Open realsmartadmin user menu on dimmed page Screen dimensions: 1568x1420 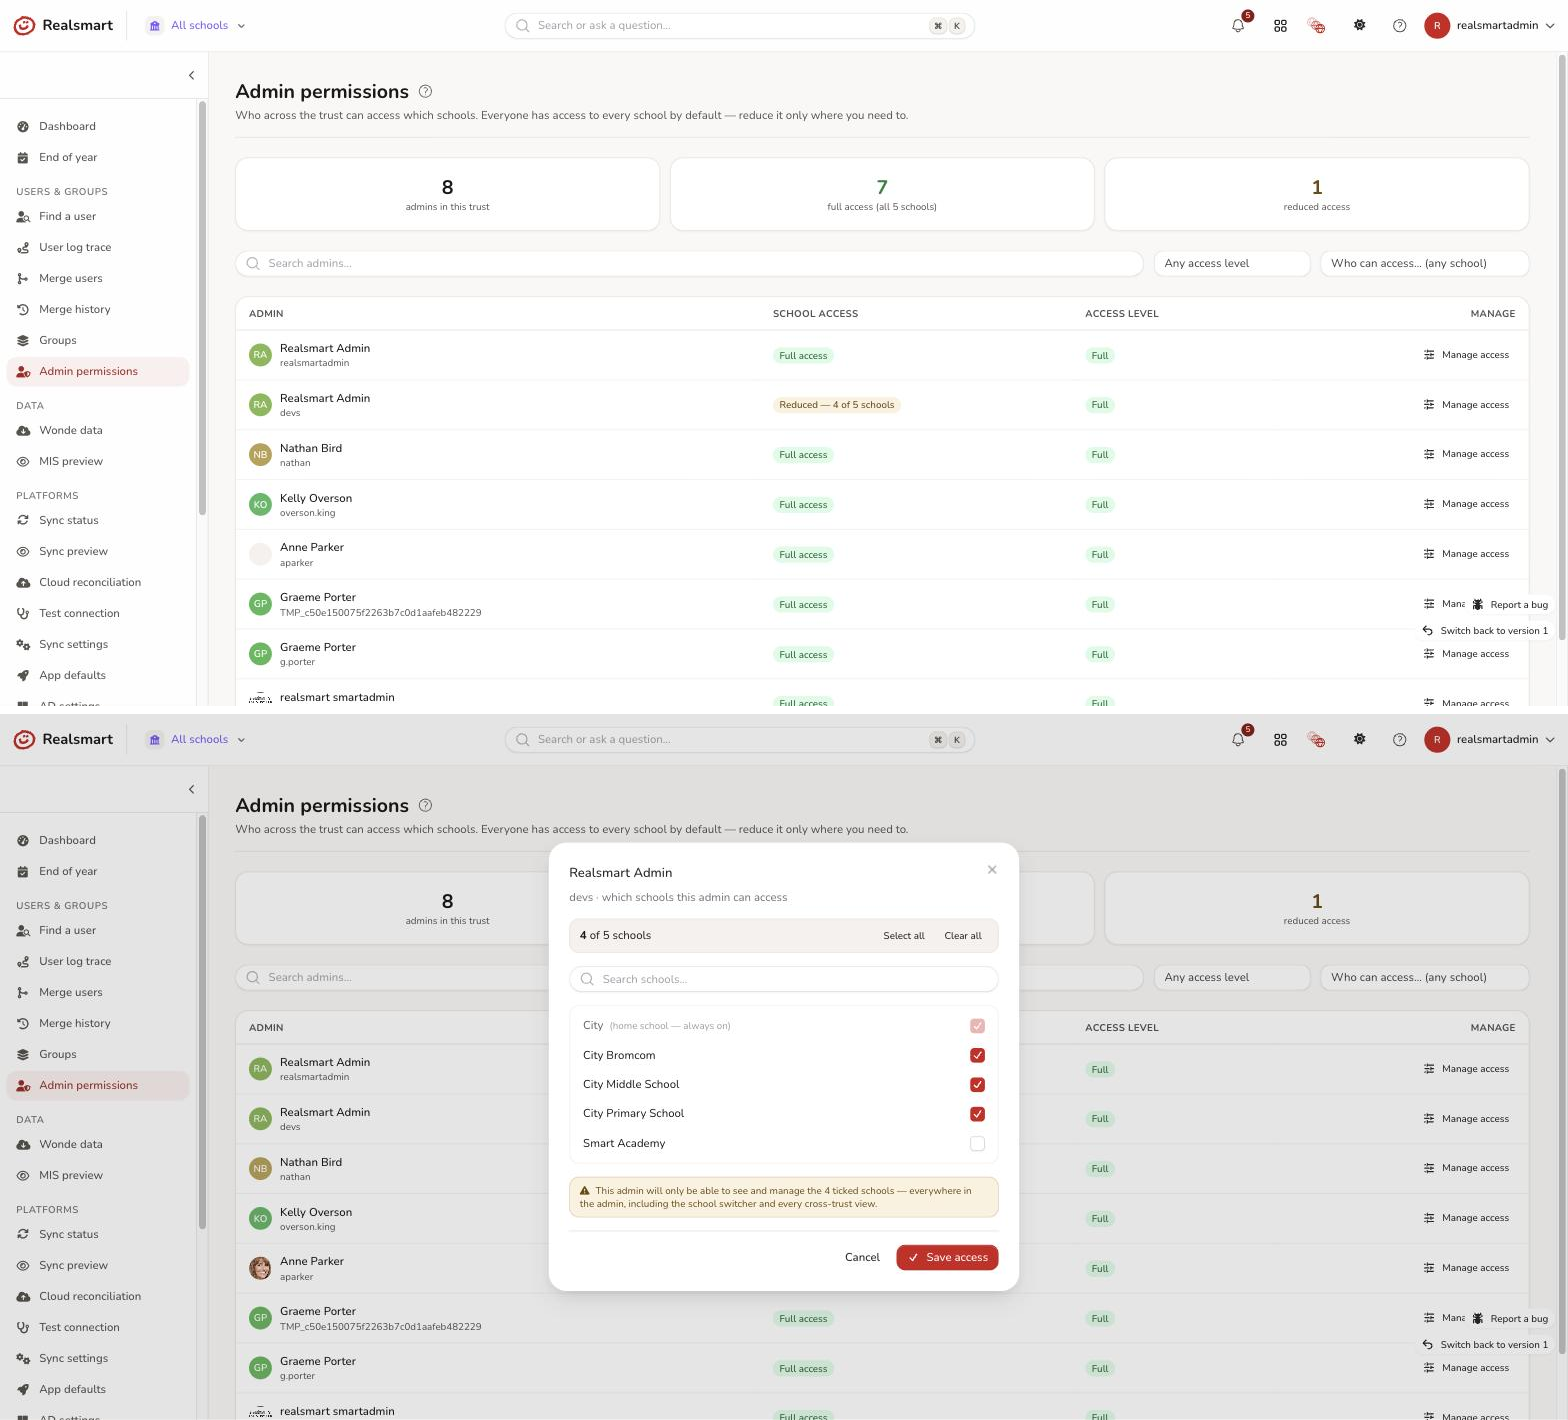[x=1489, y=740]
